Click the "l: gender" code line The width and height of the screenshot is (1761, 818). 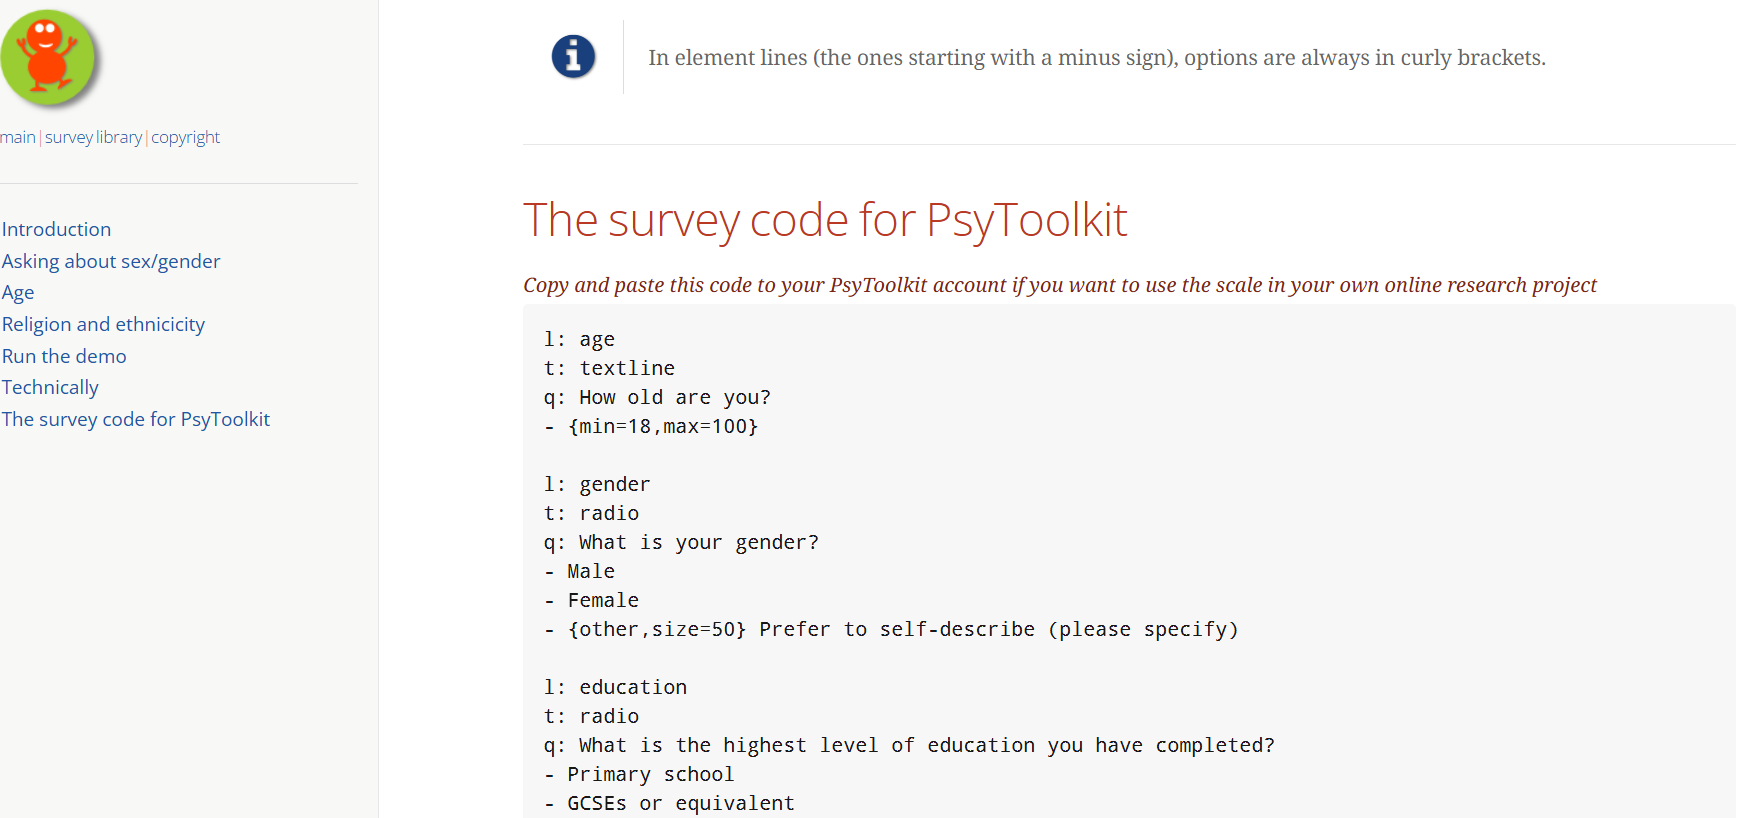[597, 484]
